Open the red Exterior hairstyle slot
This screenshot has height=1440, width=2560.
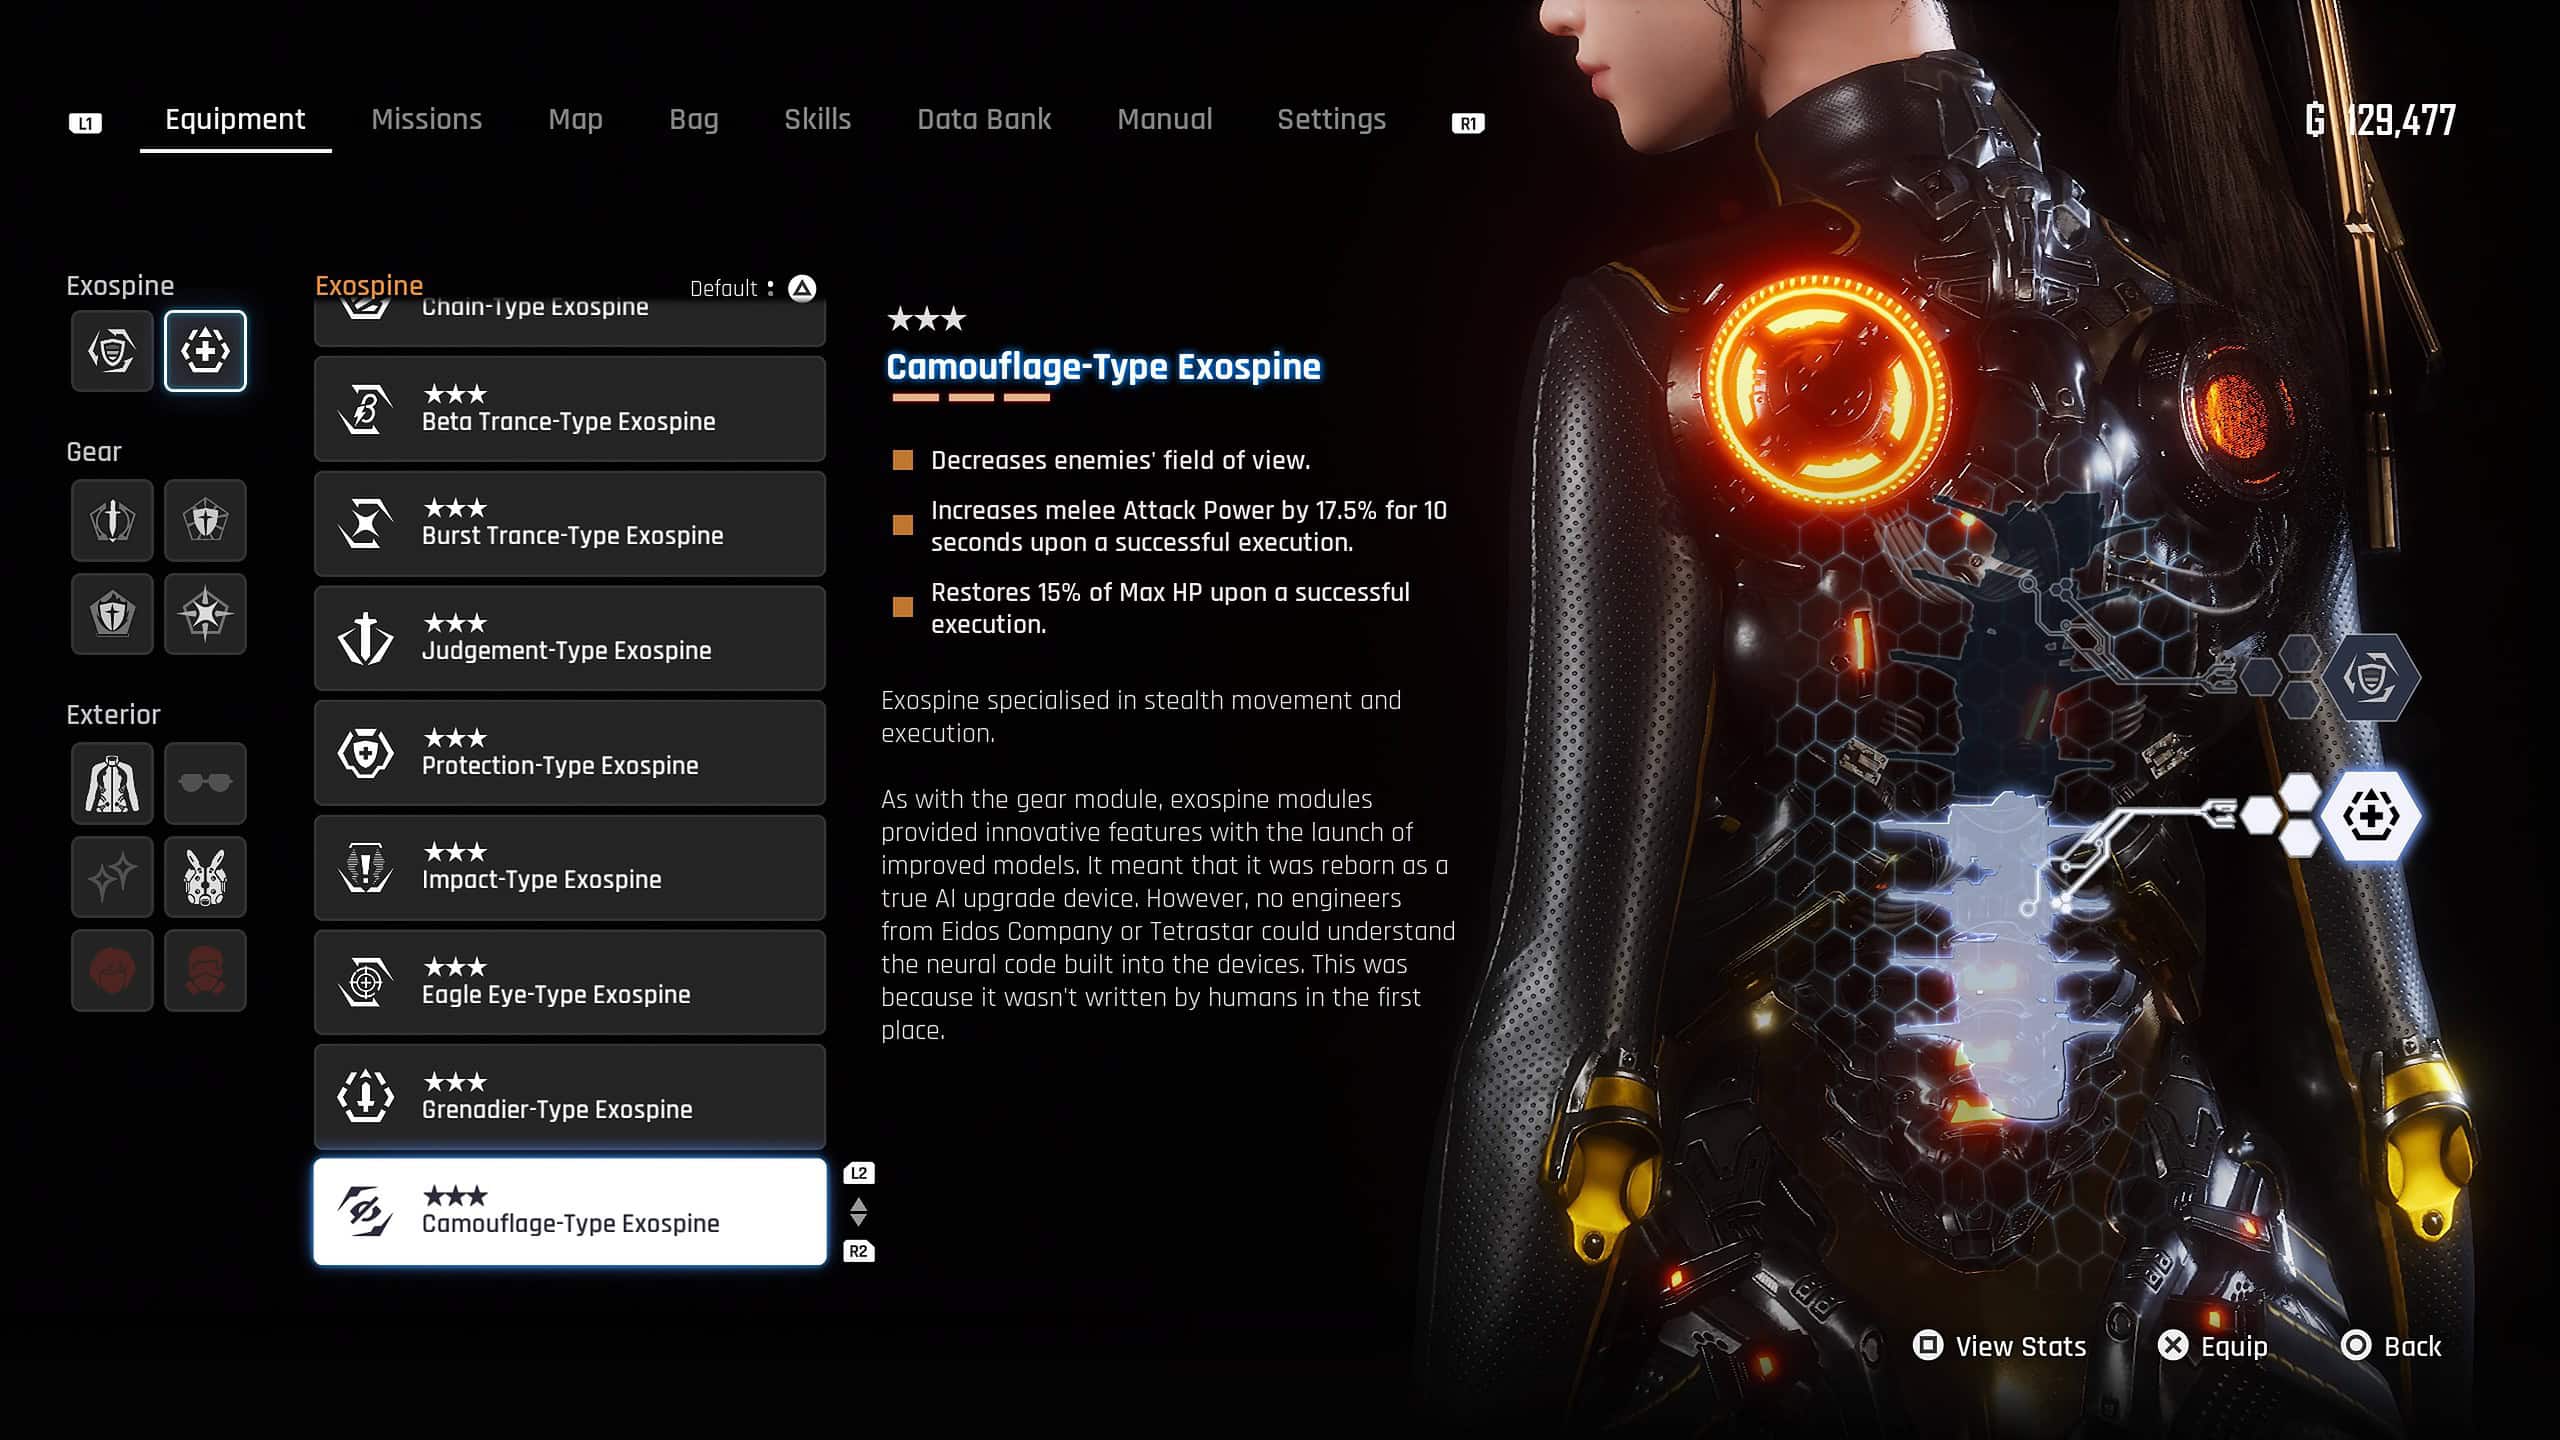click(112, 970)
